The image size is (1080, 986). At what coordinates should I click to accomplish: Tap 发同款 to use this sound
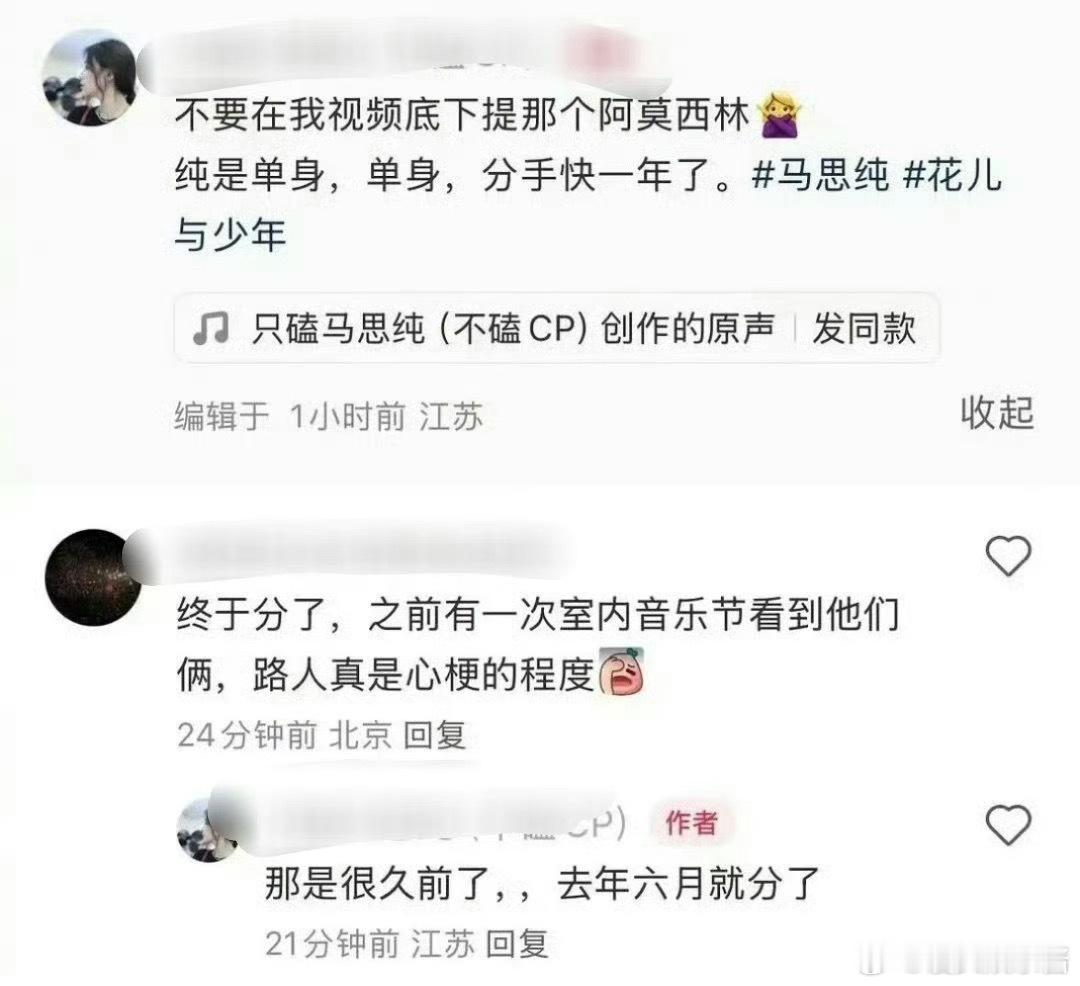pyautogui.click(x=864, y=328)
